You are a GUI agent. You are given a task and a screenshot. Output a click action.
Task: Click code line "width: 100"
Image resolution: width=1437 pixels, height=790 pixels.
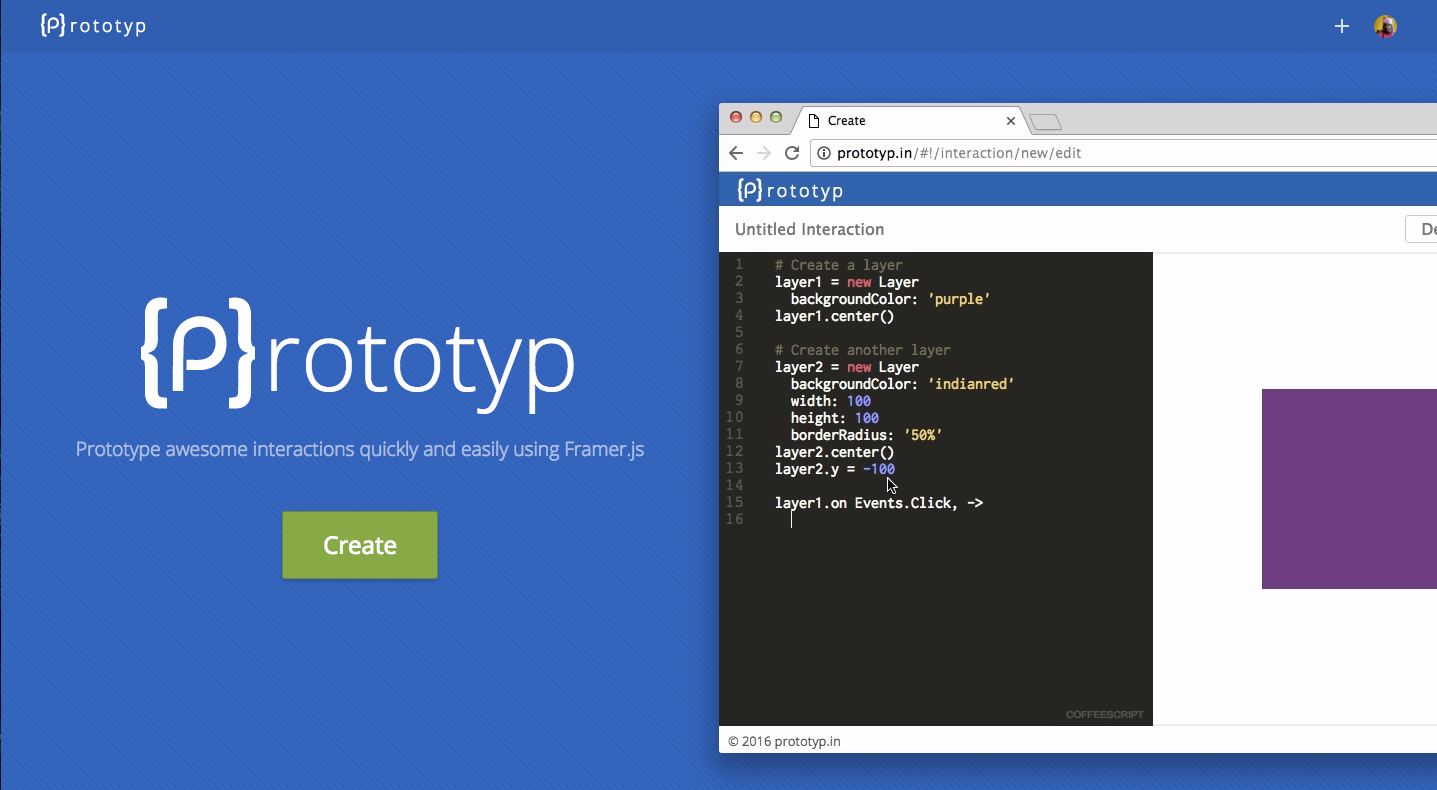pyautogui.click(x=830, y=401)
